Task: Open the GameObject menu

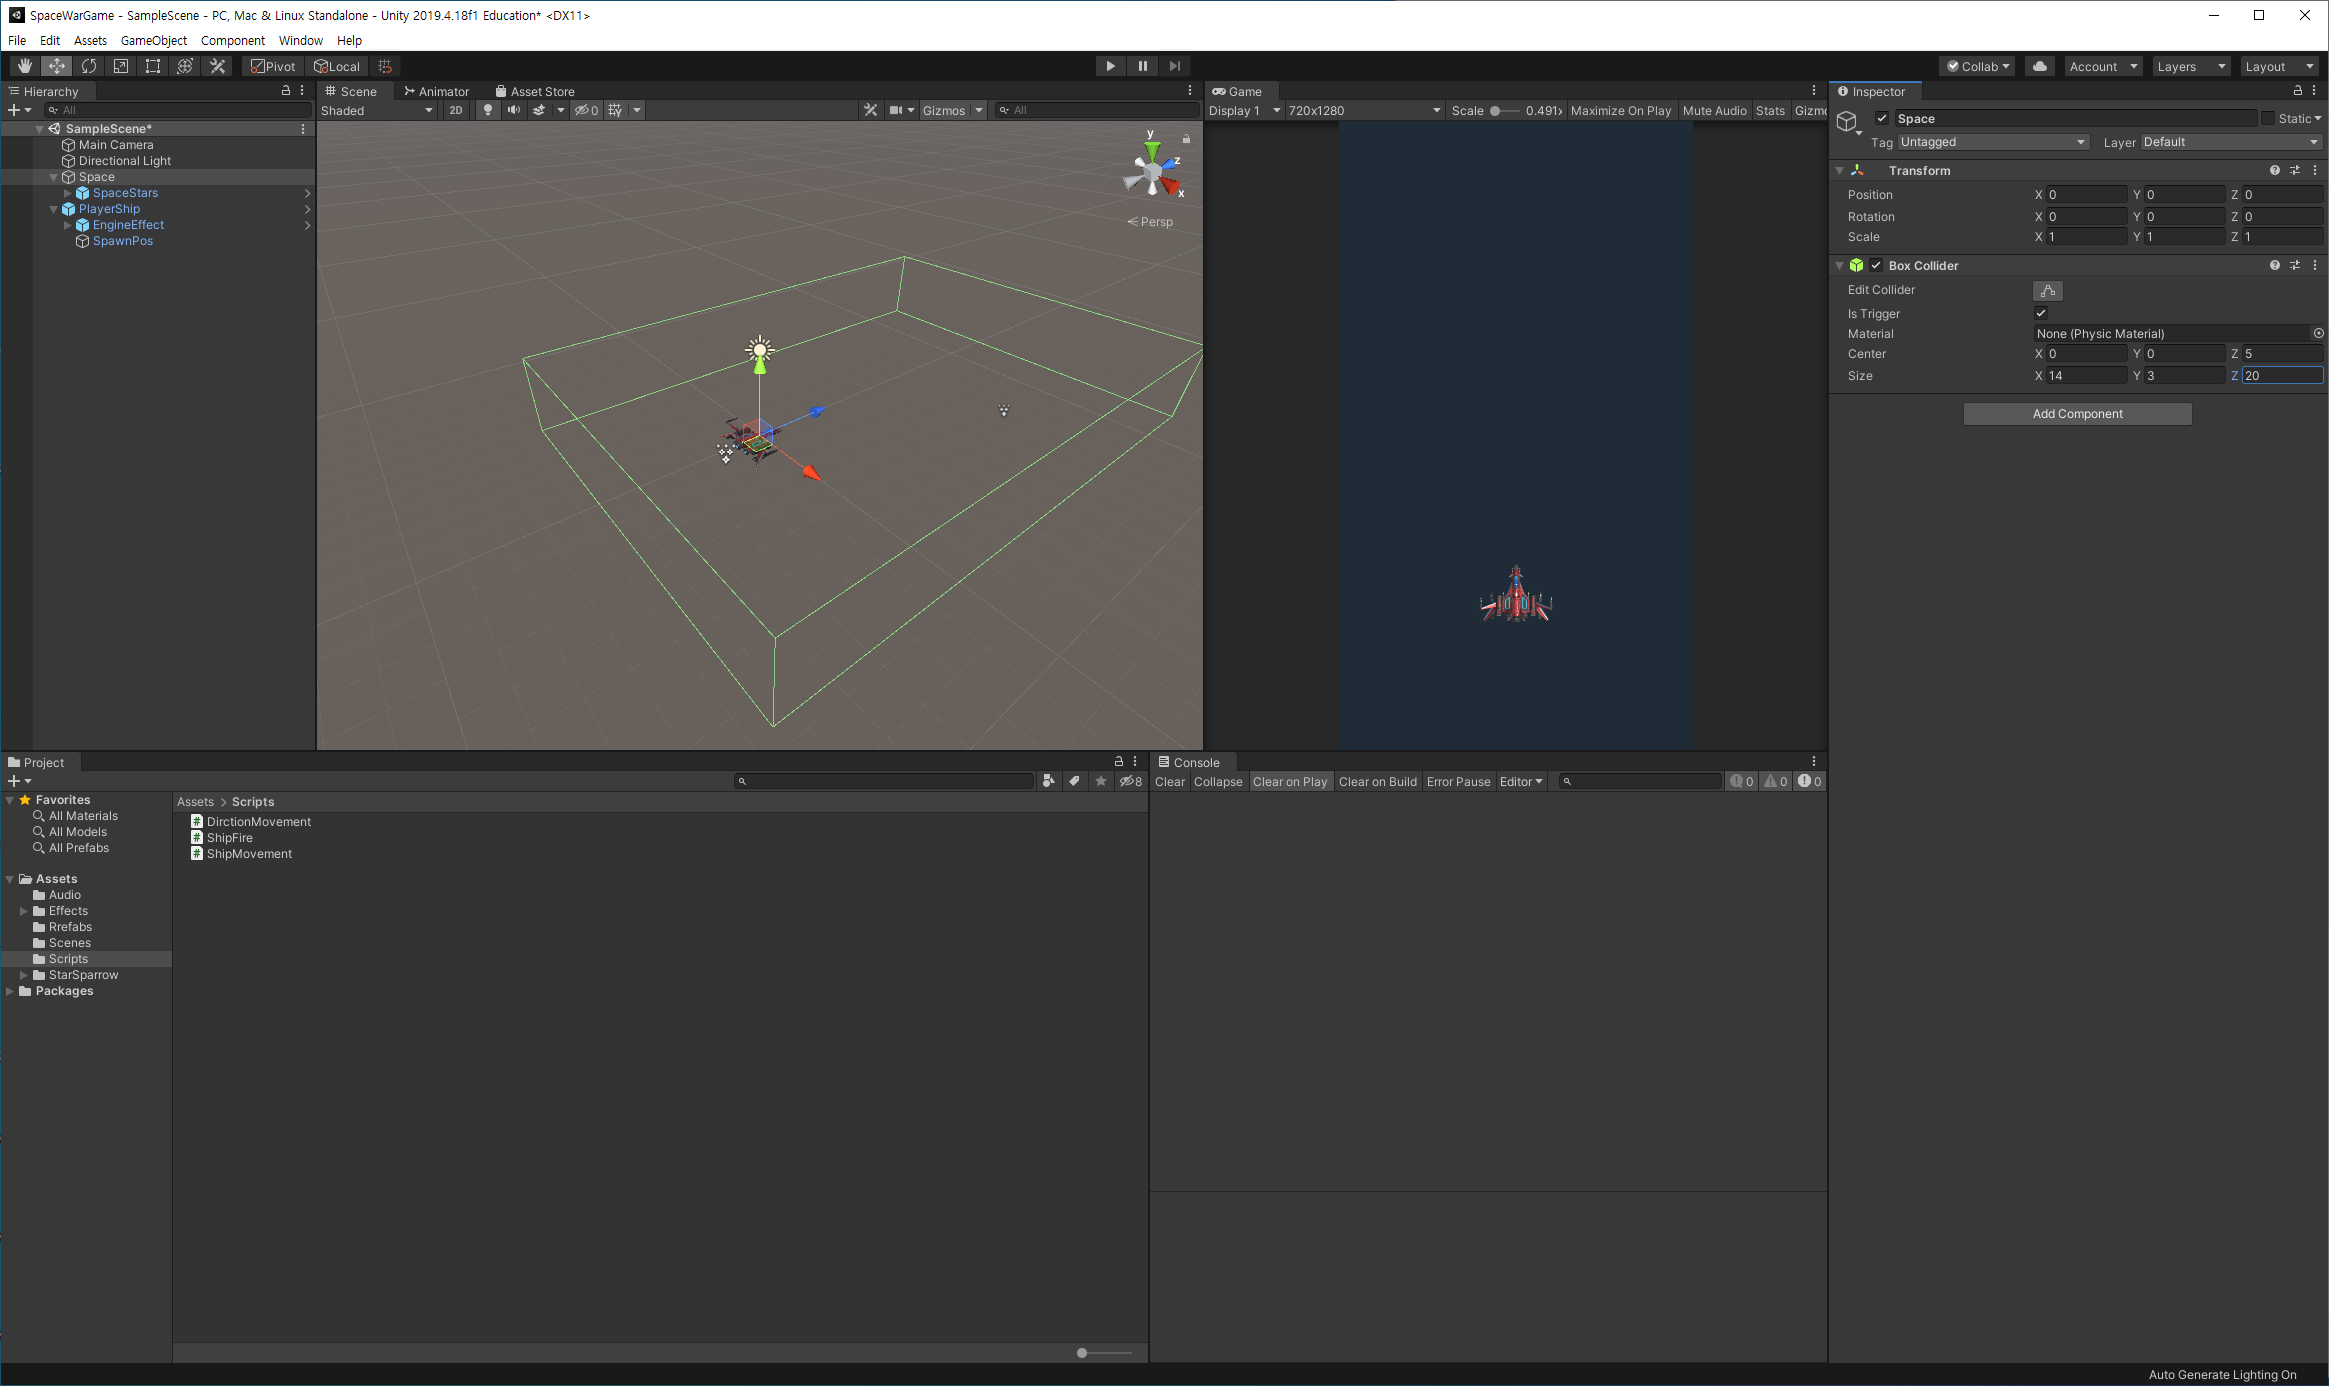Action: (x=153, y=40)
